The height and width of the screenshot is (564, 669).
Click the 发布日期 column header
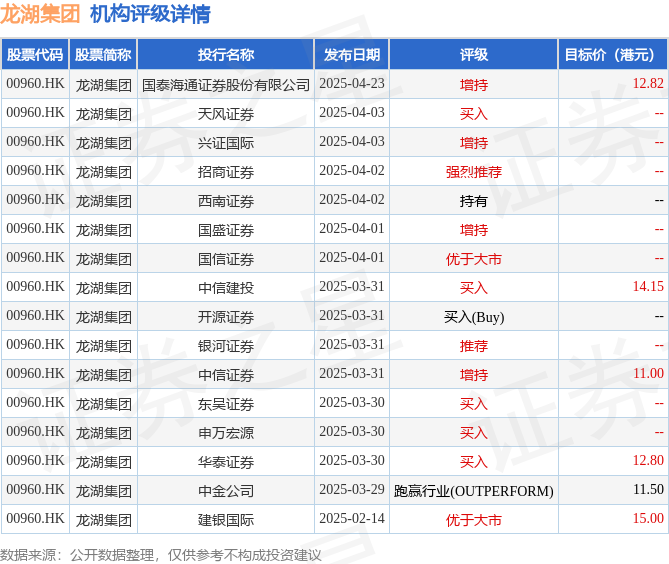(x=352, y=55)
